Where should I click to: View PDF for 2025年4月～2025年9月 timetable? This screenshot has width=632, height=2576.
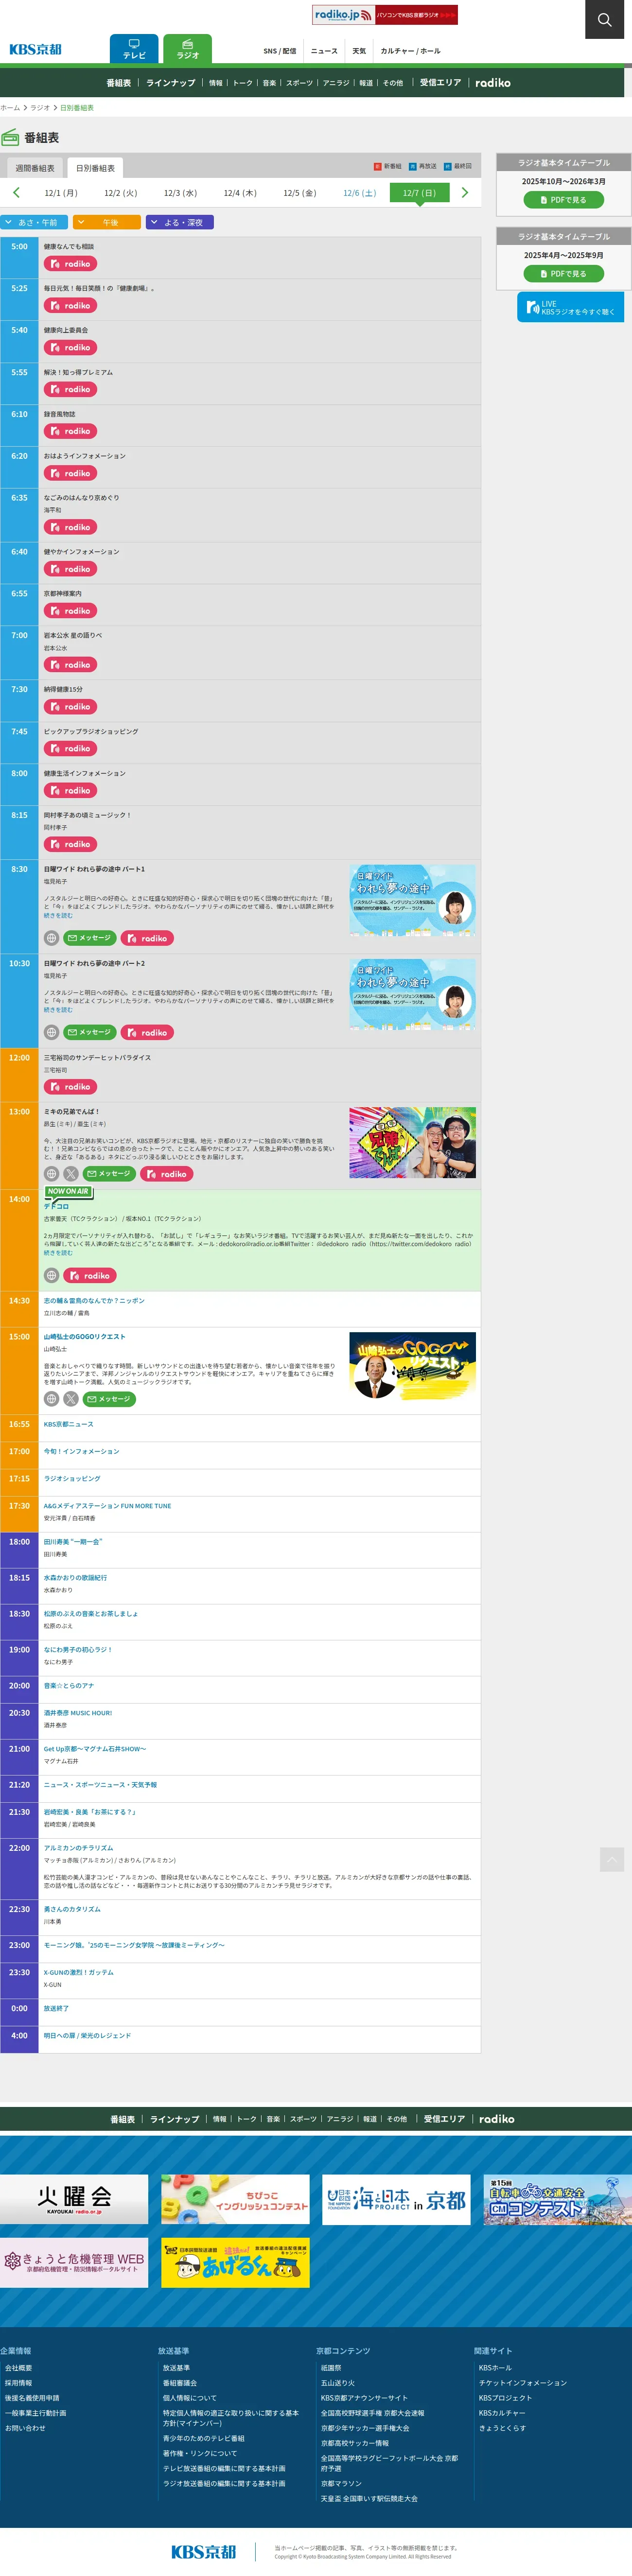tap(564, 274)
